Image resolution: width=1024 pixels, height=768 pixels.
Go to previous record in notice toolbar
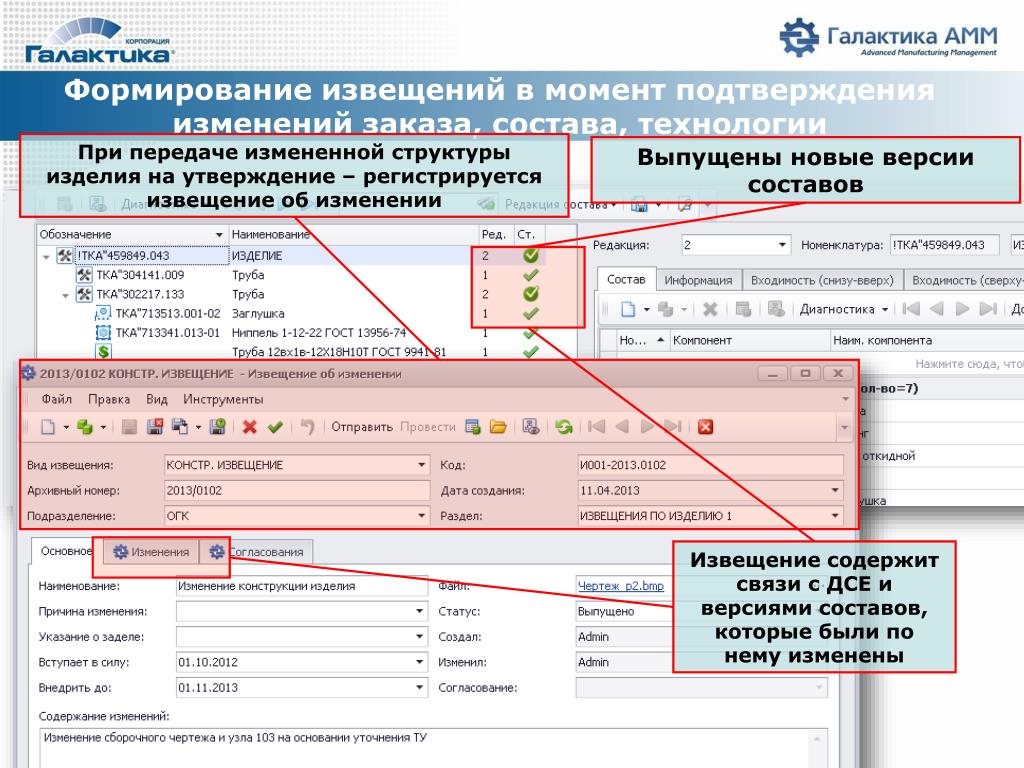click(x=622, y=427)
